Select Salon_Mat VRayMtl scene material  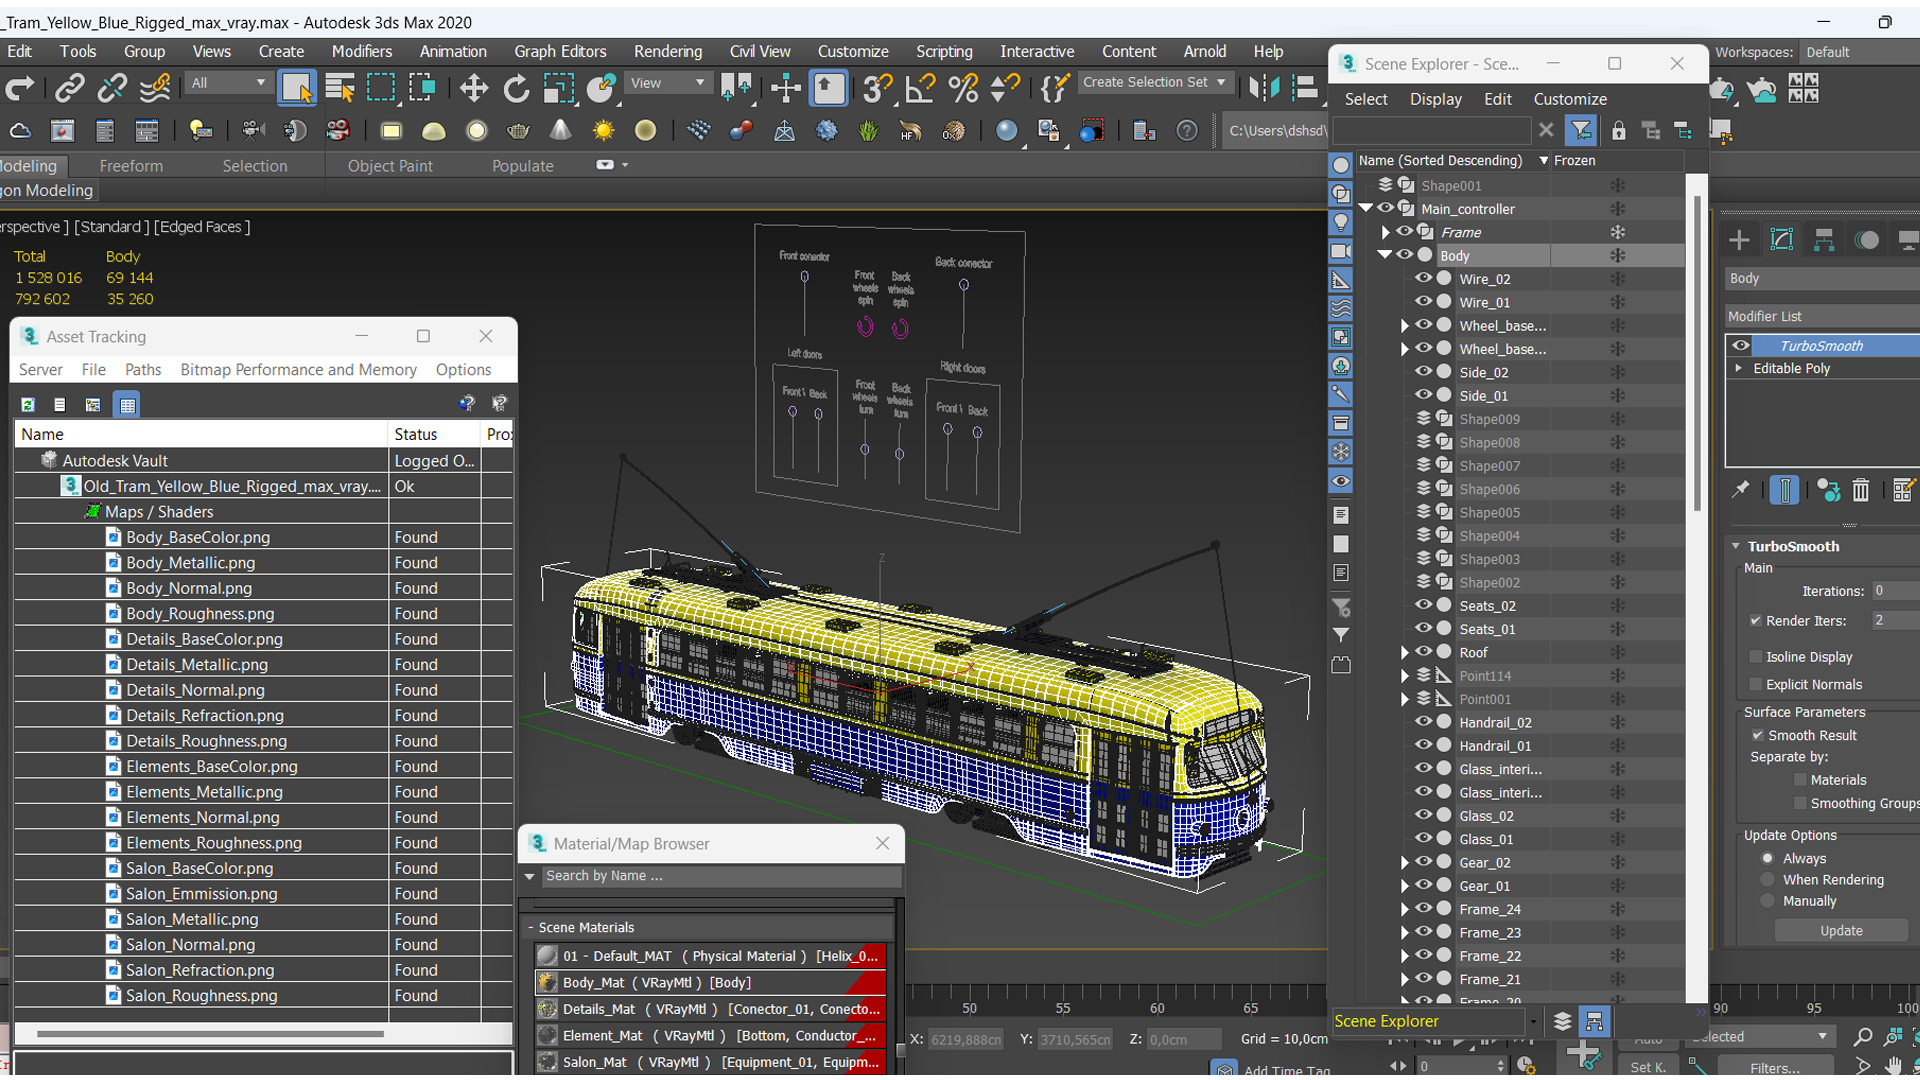click(709, 1062)
